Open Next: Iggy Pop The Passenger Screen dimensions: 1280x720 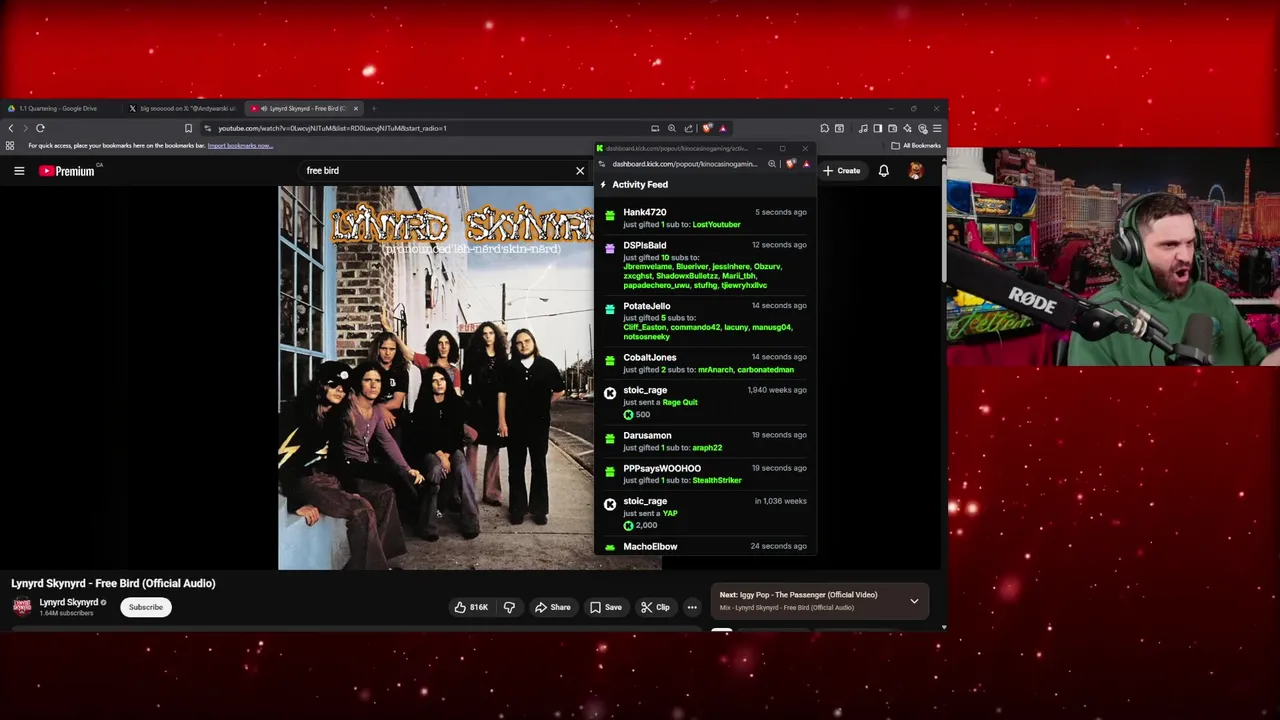point(798,595)
